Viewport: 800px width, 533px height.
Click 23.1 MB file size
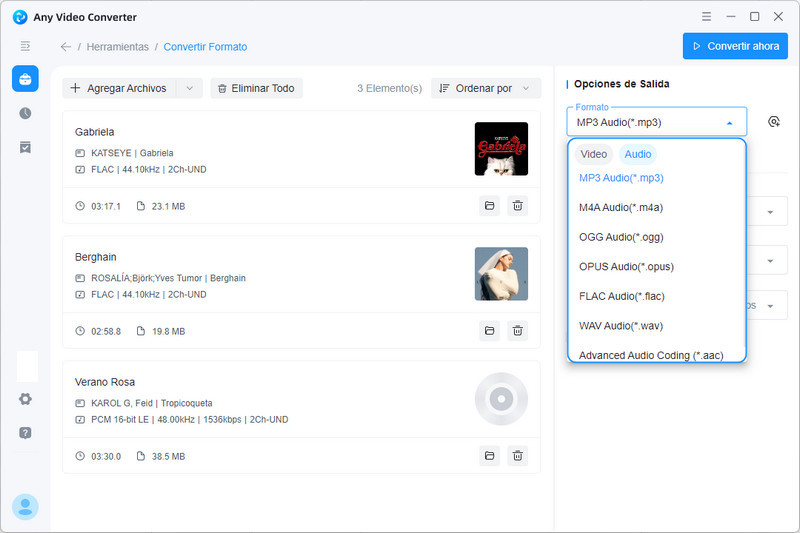pos(168,207)
